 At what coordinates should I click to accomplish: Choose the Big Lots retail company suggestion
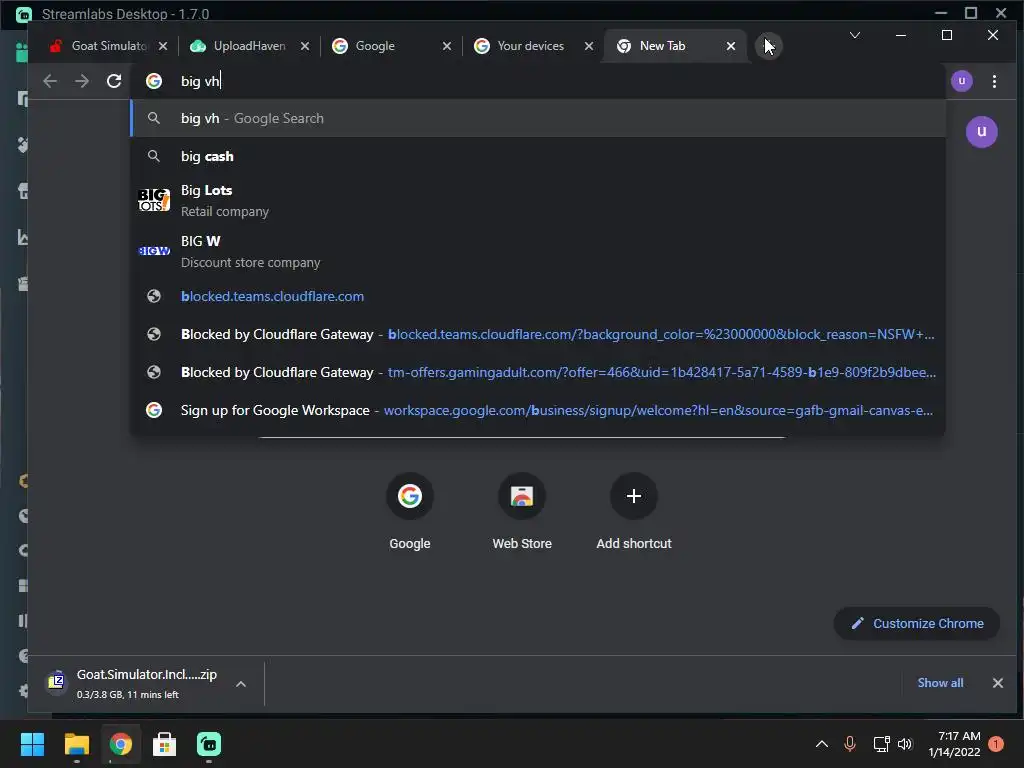click(538, 200)
